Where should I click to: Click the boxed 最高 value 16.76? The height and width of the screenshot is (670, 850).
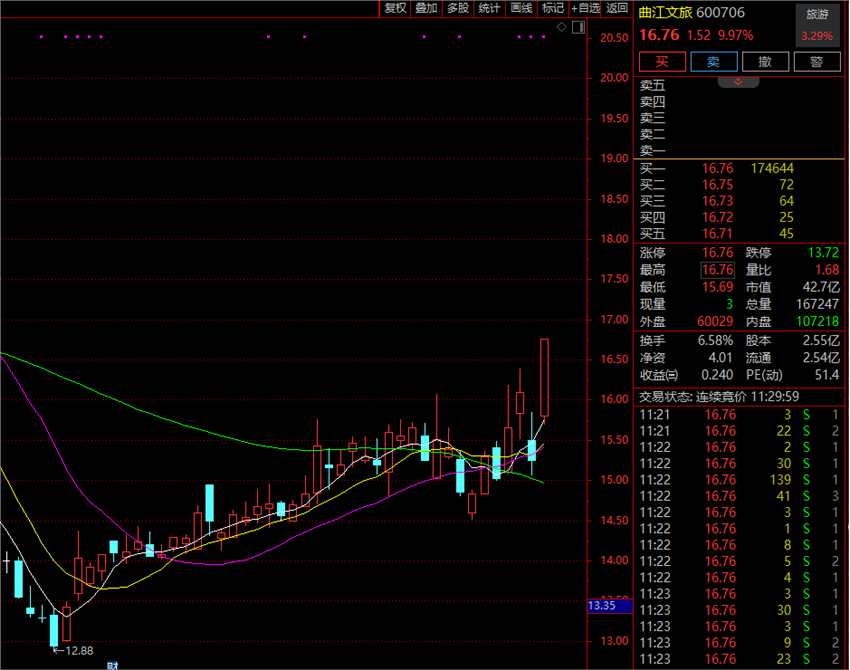pos(718,270)
